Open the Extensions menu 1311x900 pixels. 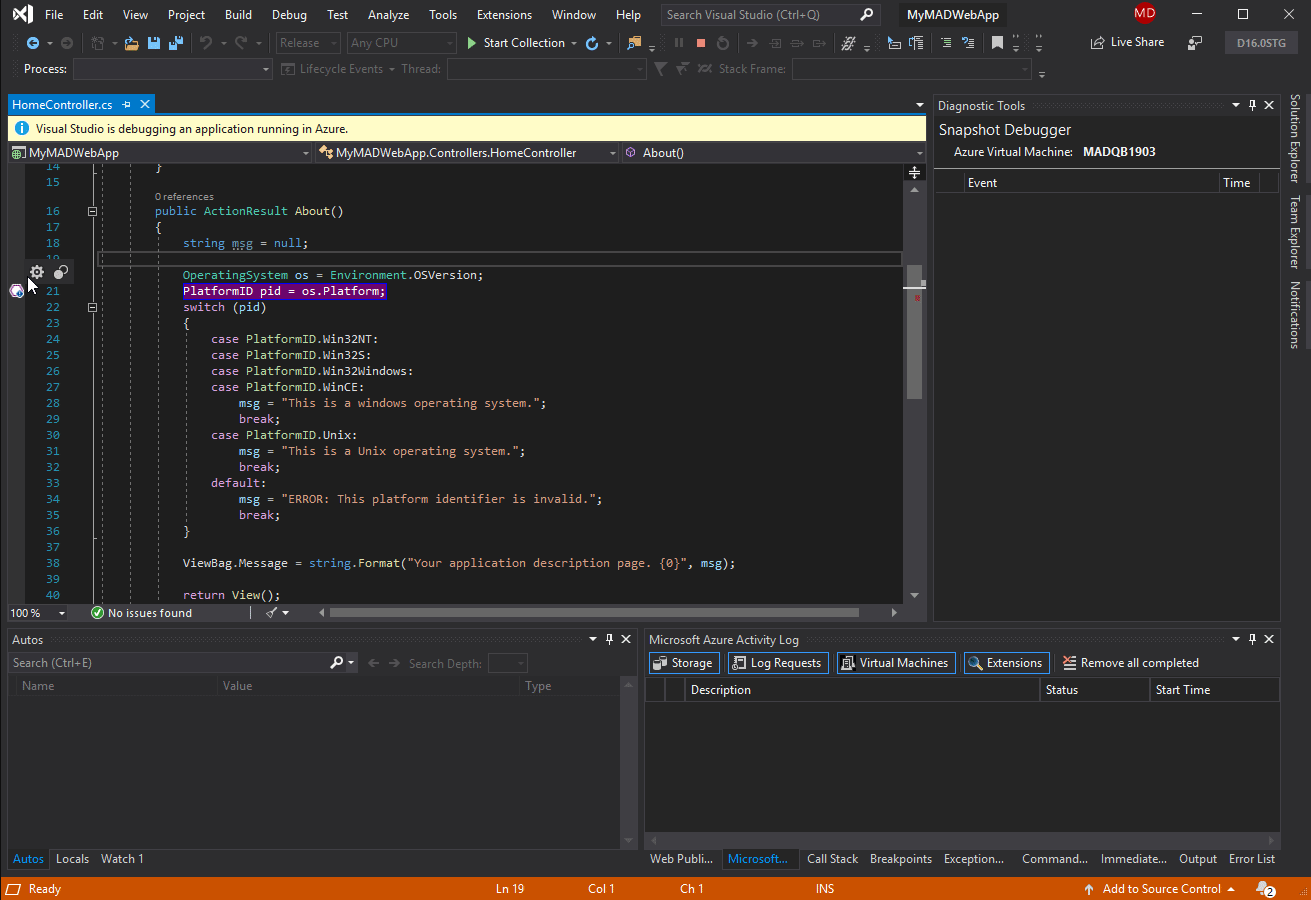coord(504,15)
